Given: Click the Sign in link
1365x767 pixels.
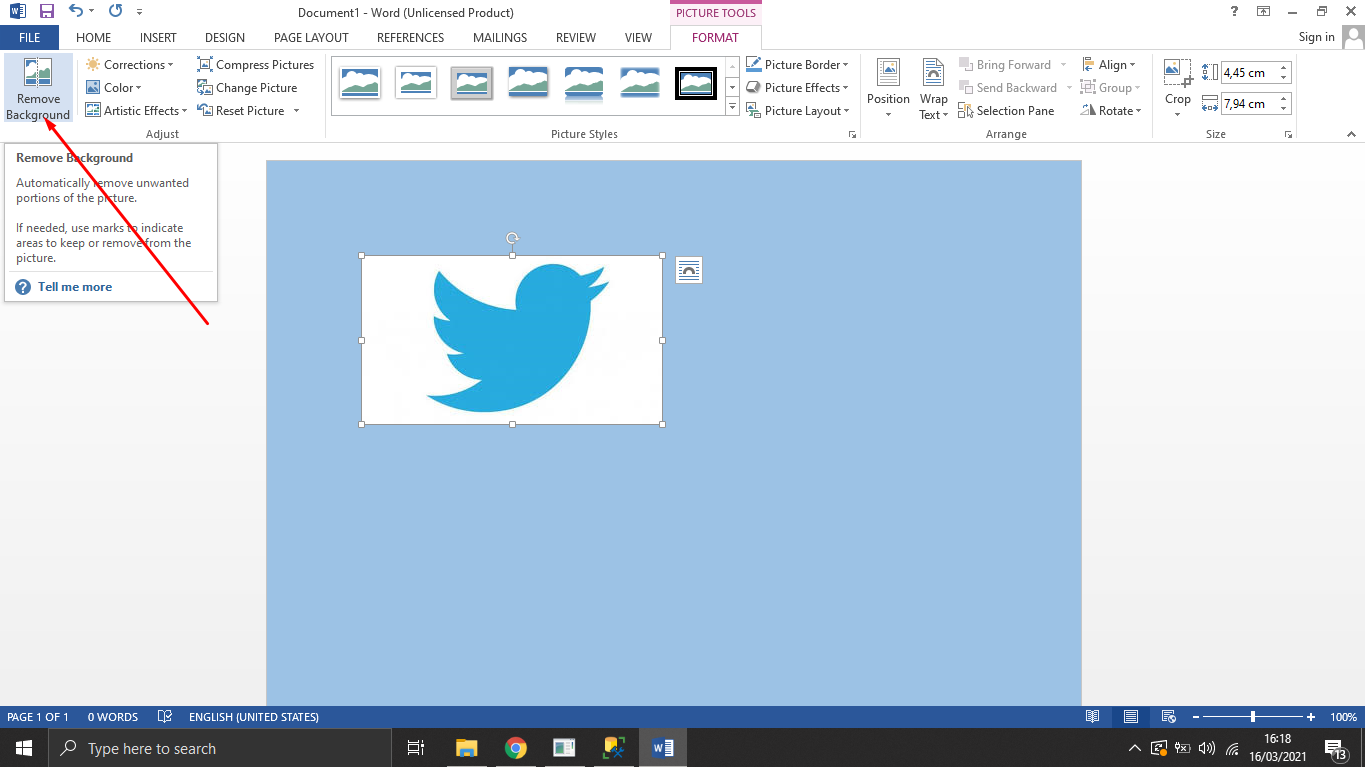Looking at the screenshot, I should point(1316,37).
